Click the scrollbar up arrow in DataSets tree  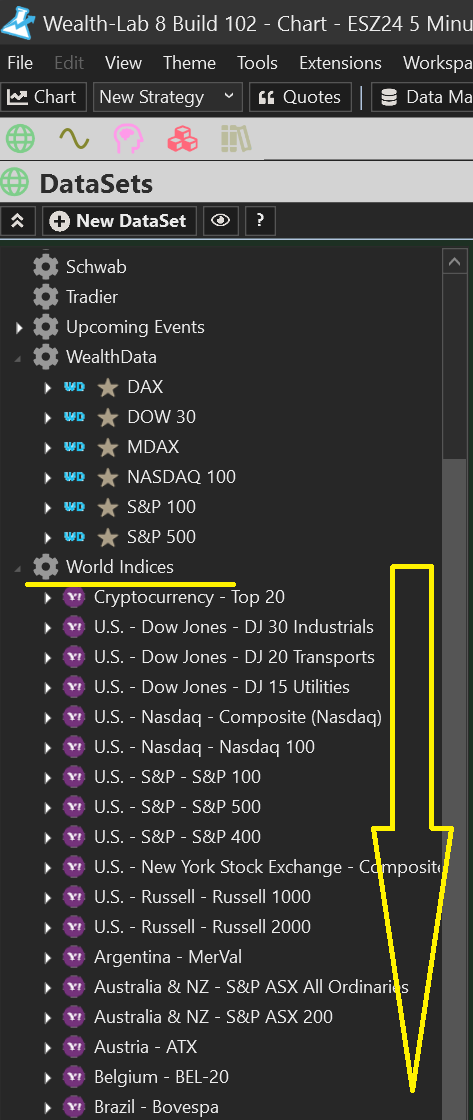click(x=454, y=262)
